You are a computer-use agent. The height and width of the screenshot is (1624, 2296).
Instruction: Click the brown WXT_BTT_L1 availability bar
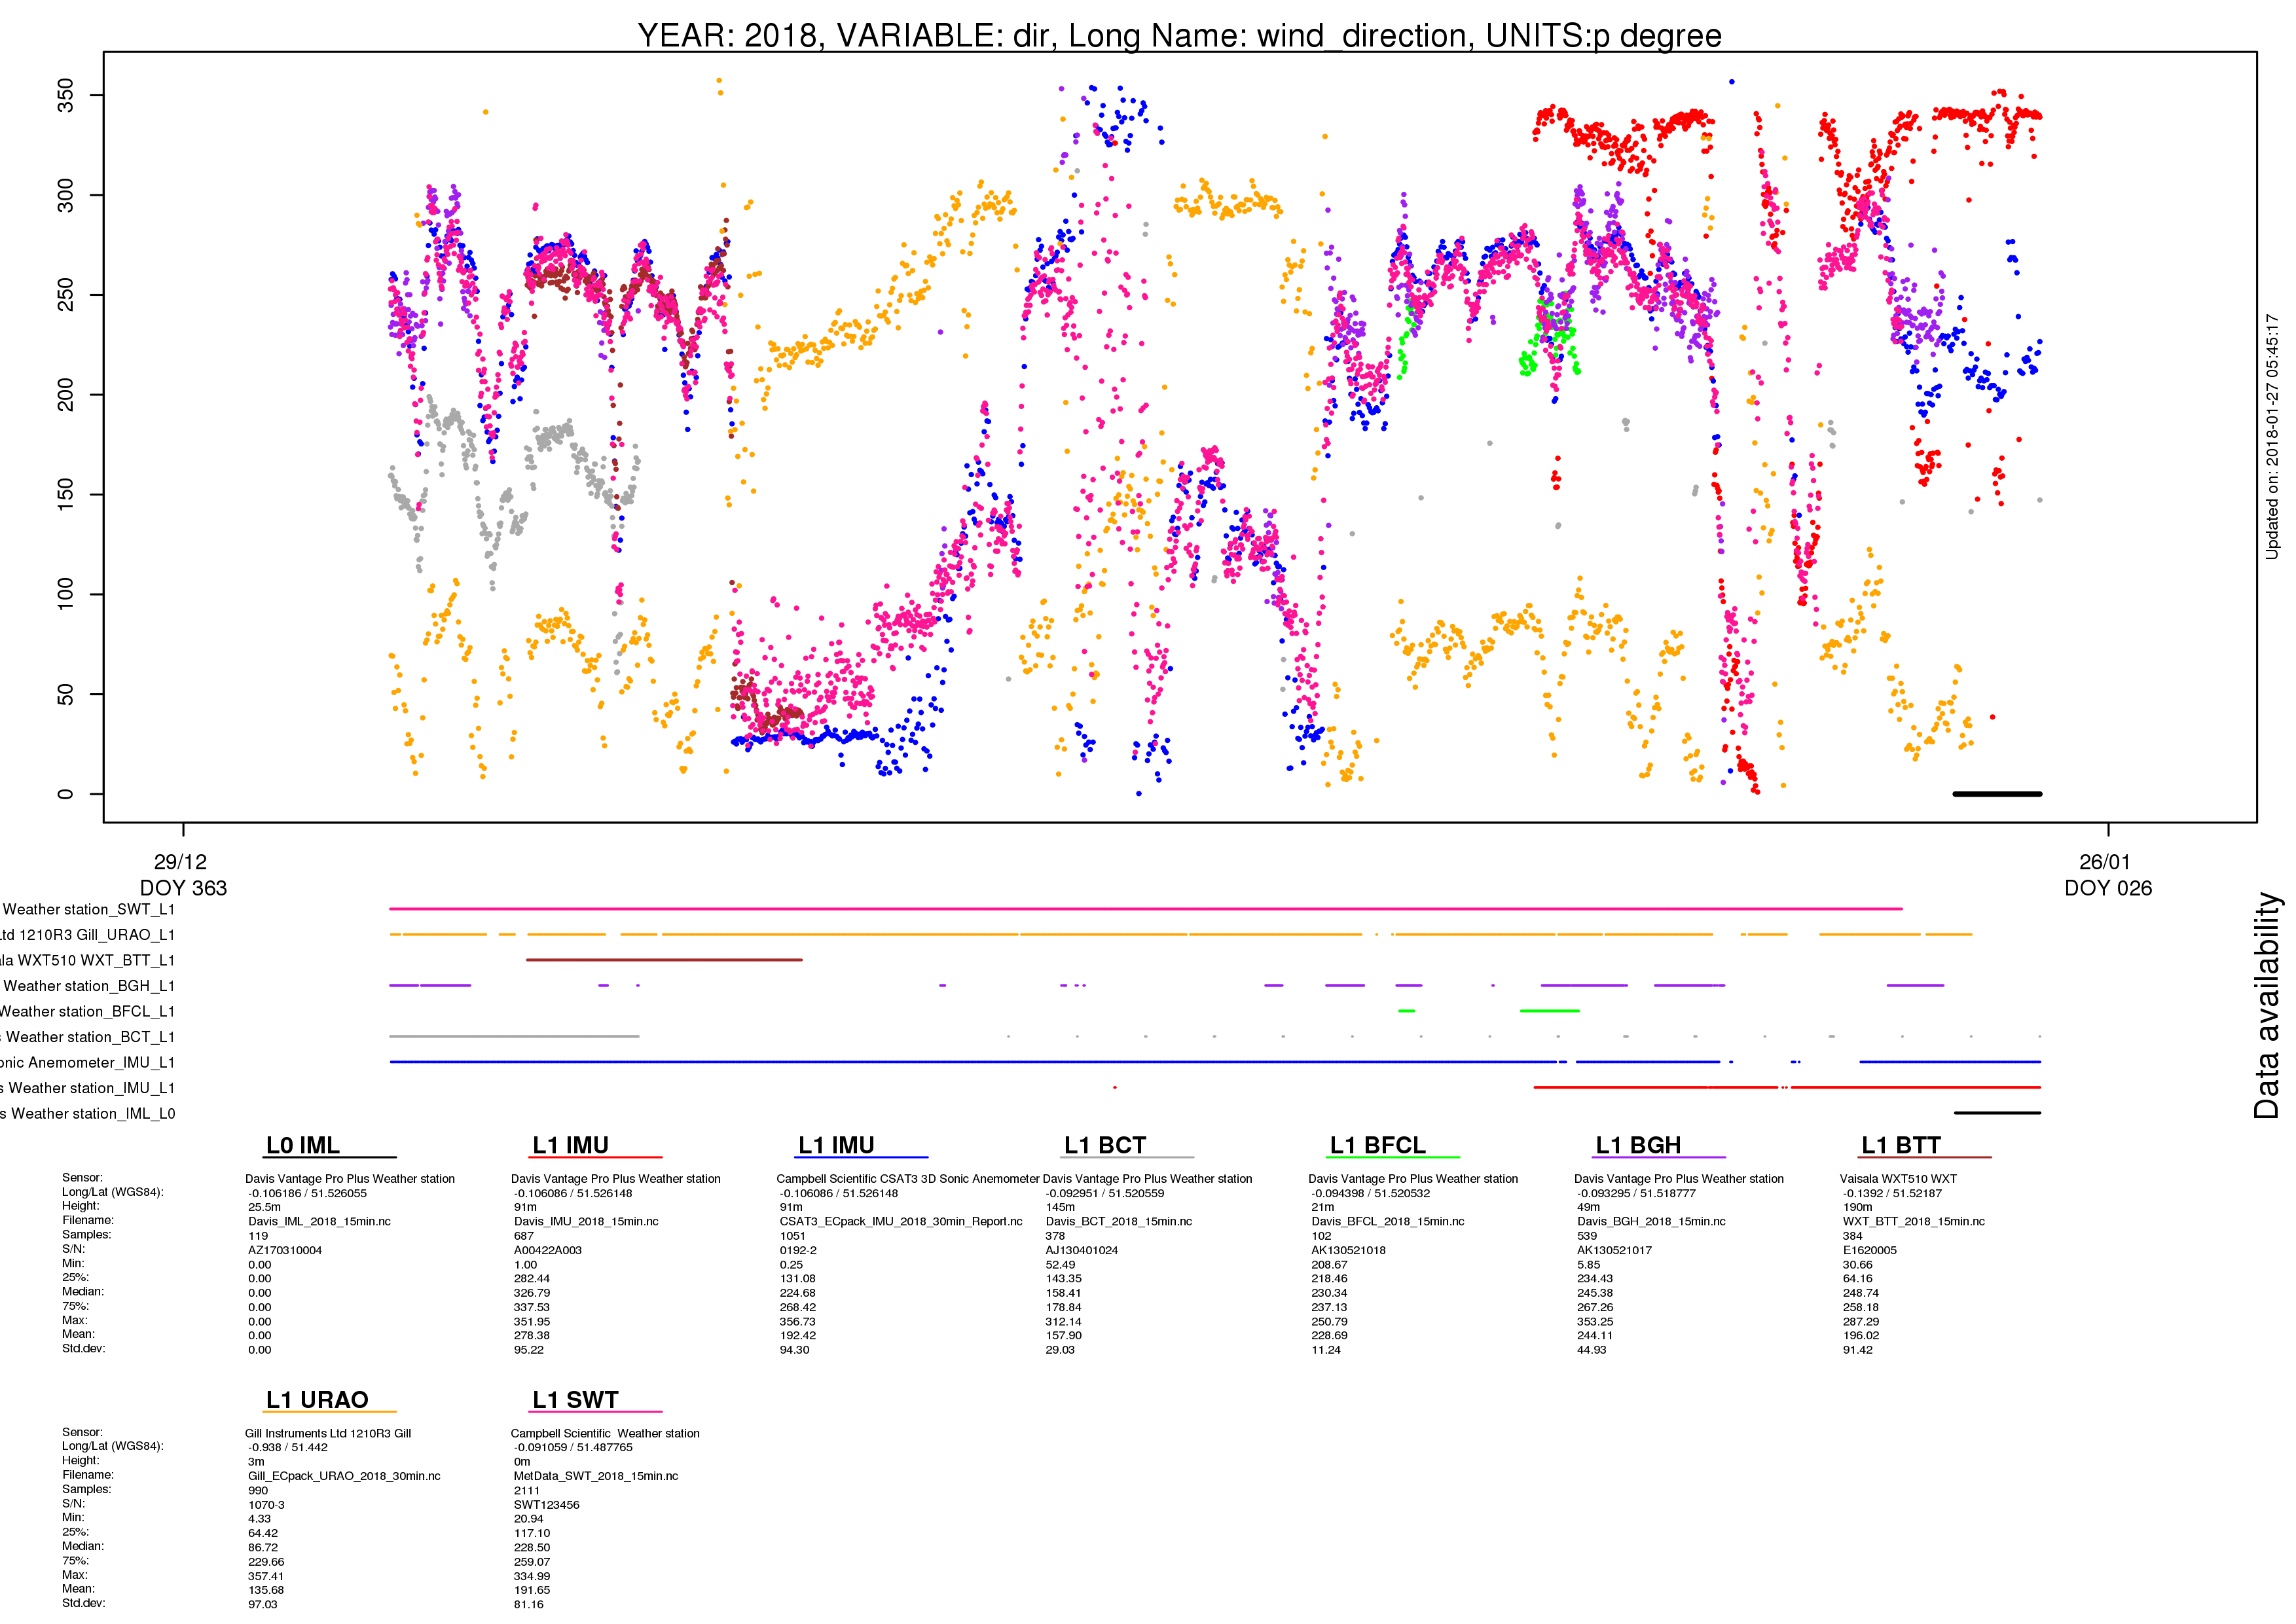pyautogui.click(x=664, y=960)
